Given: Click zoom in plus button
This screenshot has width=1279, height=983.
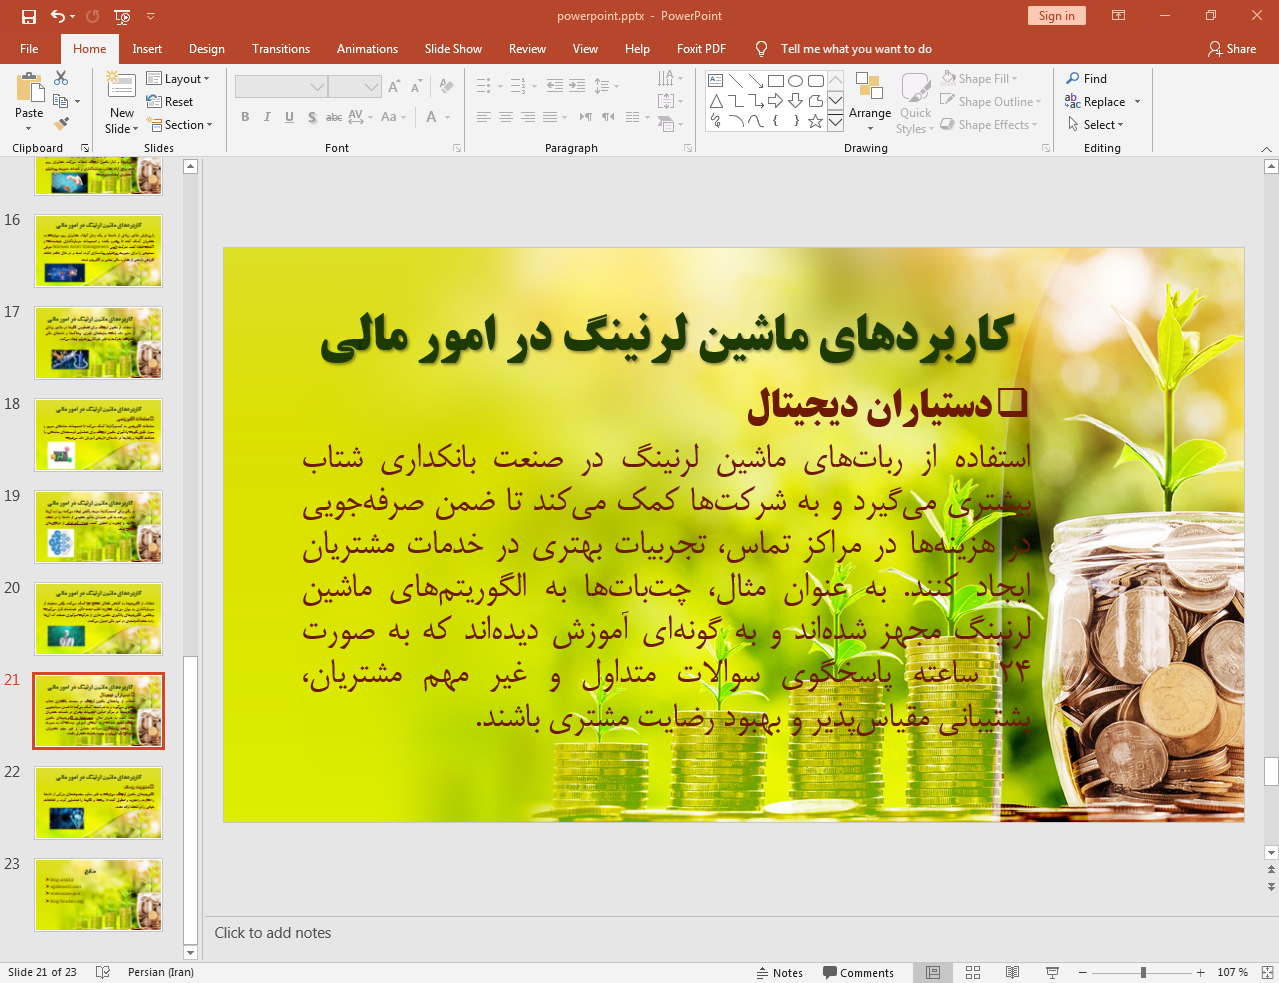Looking at the screenshot, I should pyautogui.click(x=1200, y=973).
